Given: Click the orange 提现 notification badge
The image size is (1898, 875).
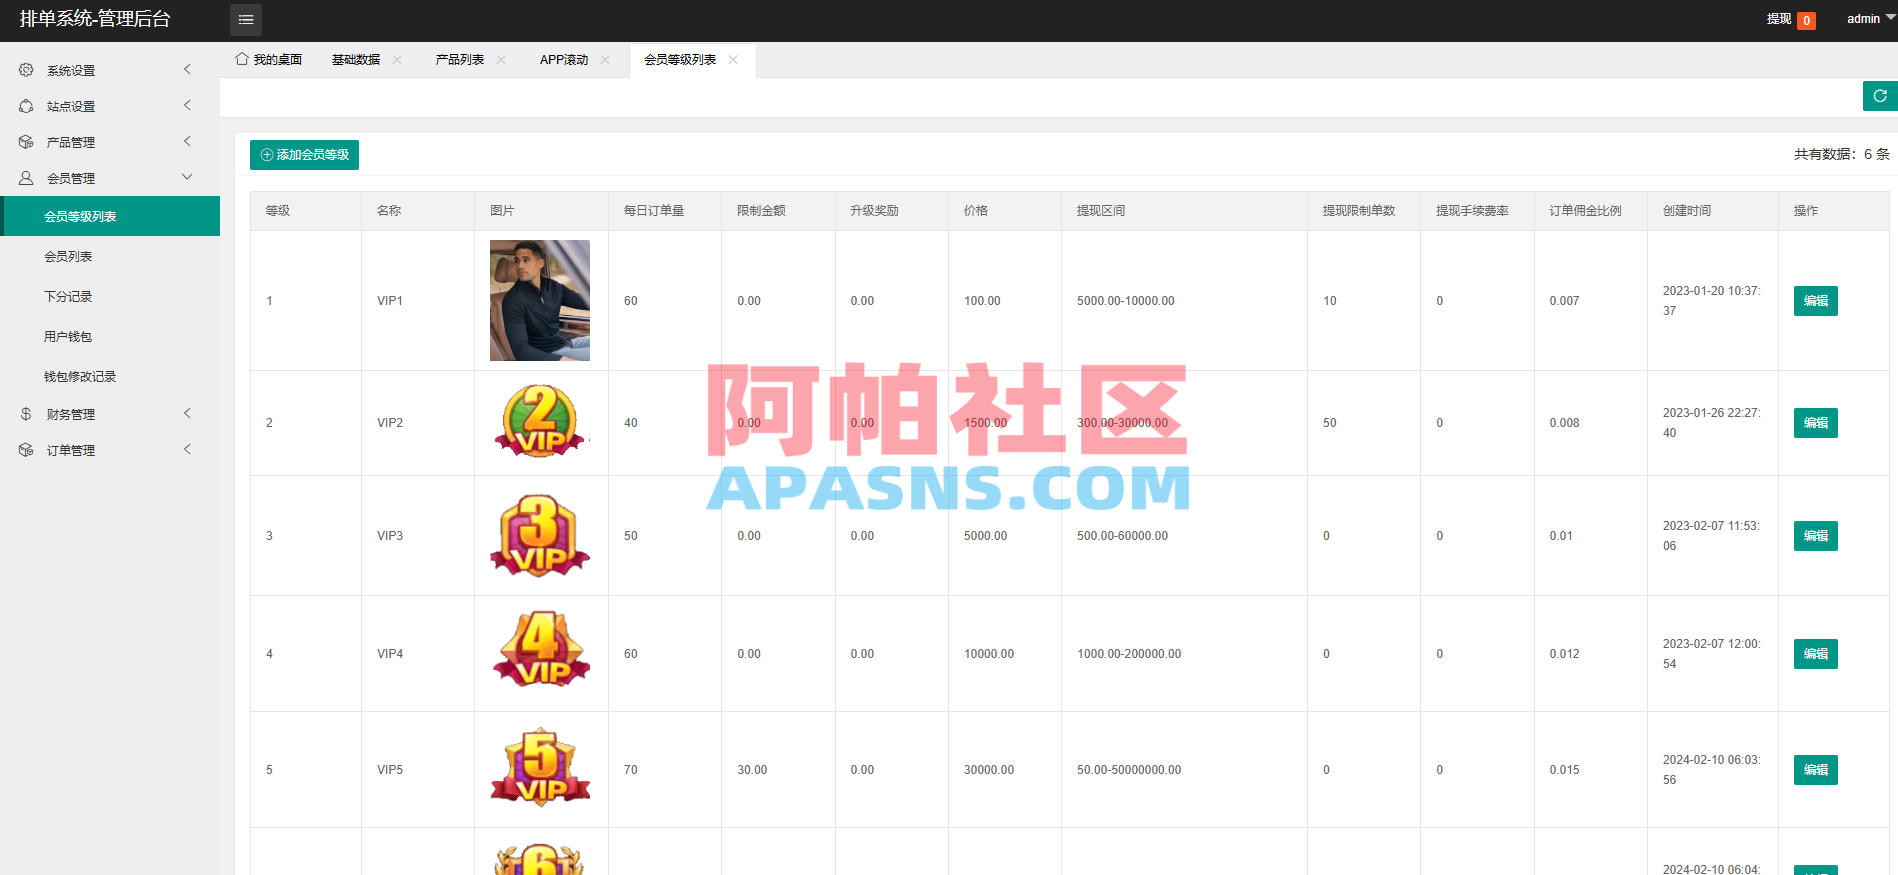Looking at the screenshot, I should pos(1806,21).
